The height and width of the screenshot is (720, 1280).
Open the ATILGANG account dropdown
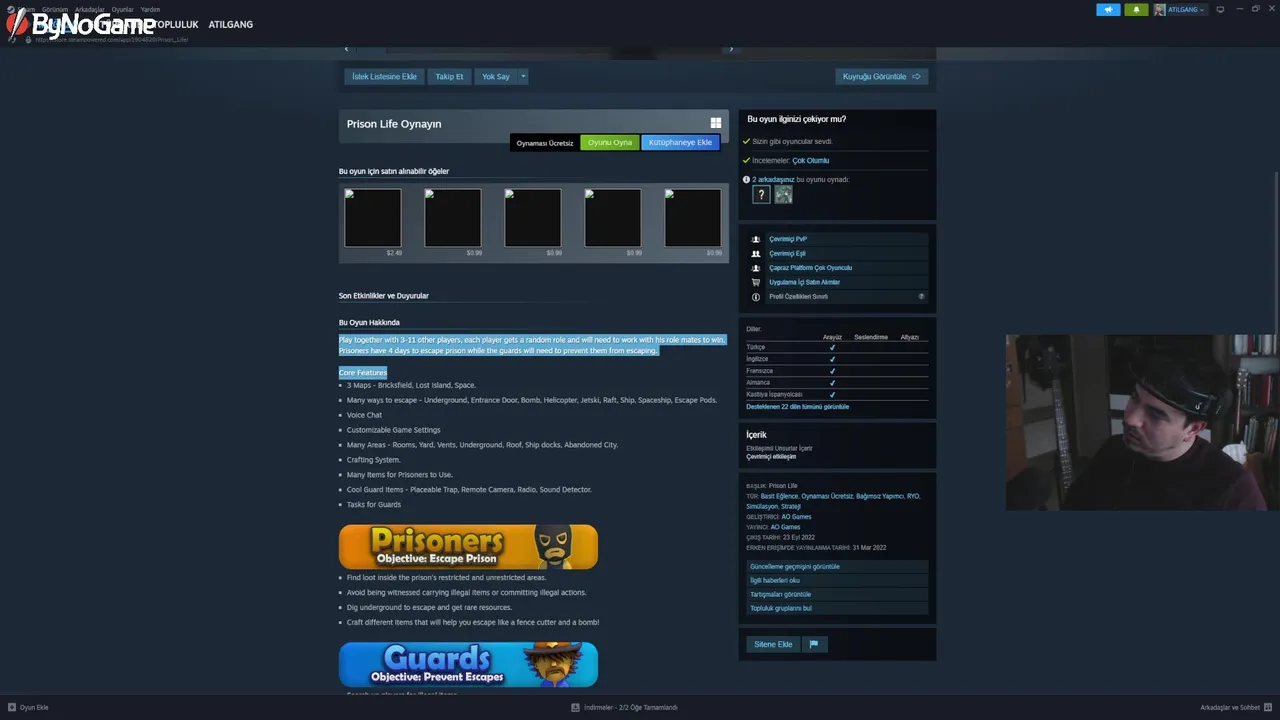(1180, 9)
